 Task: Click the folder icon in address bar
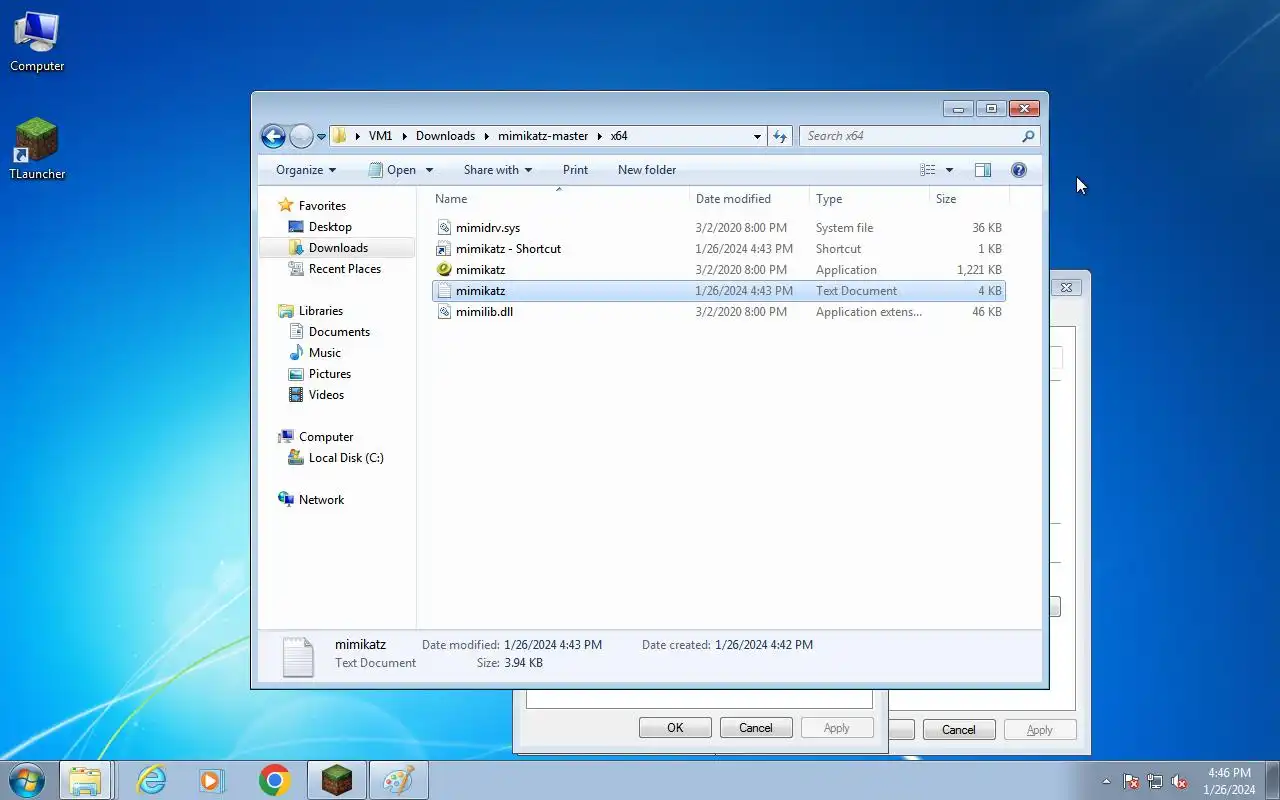tap(340, 136)
